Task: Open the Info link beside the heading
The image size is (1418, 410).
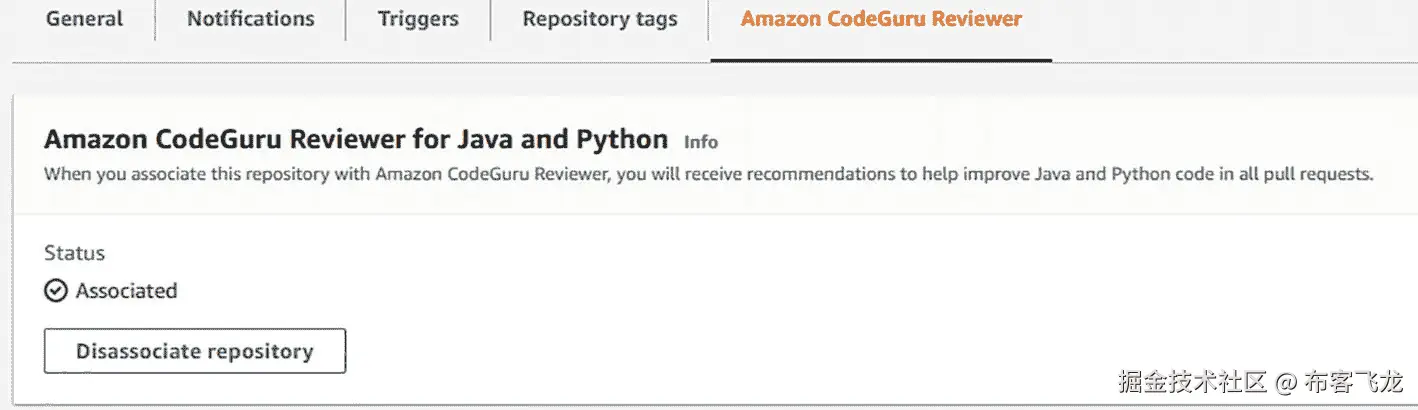Action: point(701,142)
